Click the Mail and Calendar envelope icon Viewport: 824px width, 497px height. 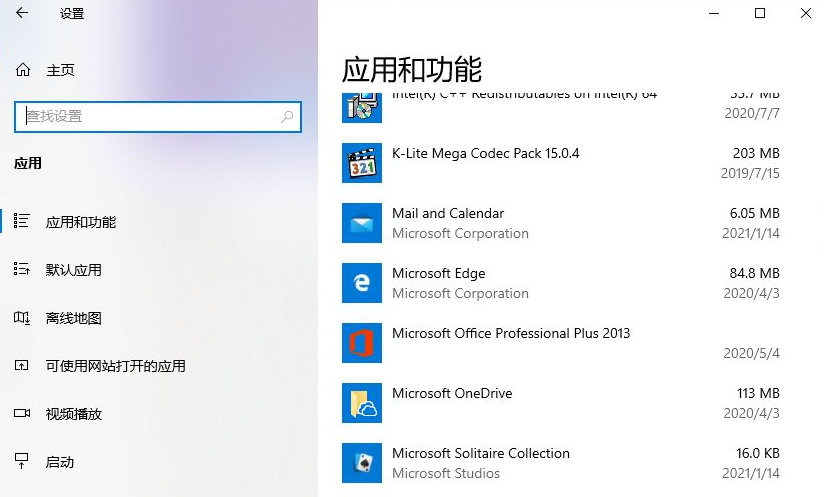pos(361,223)
